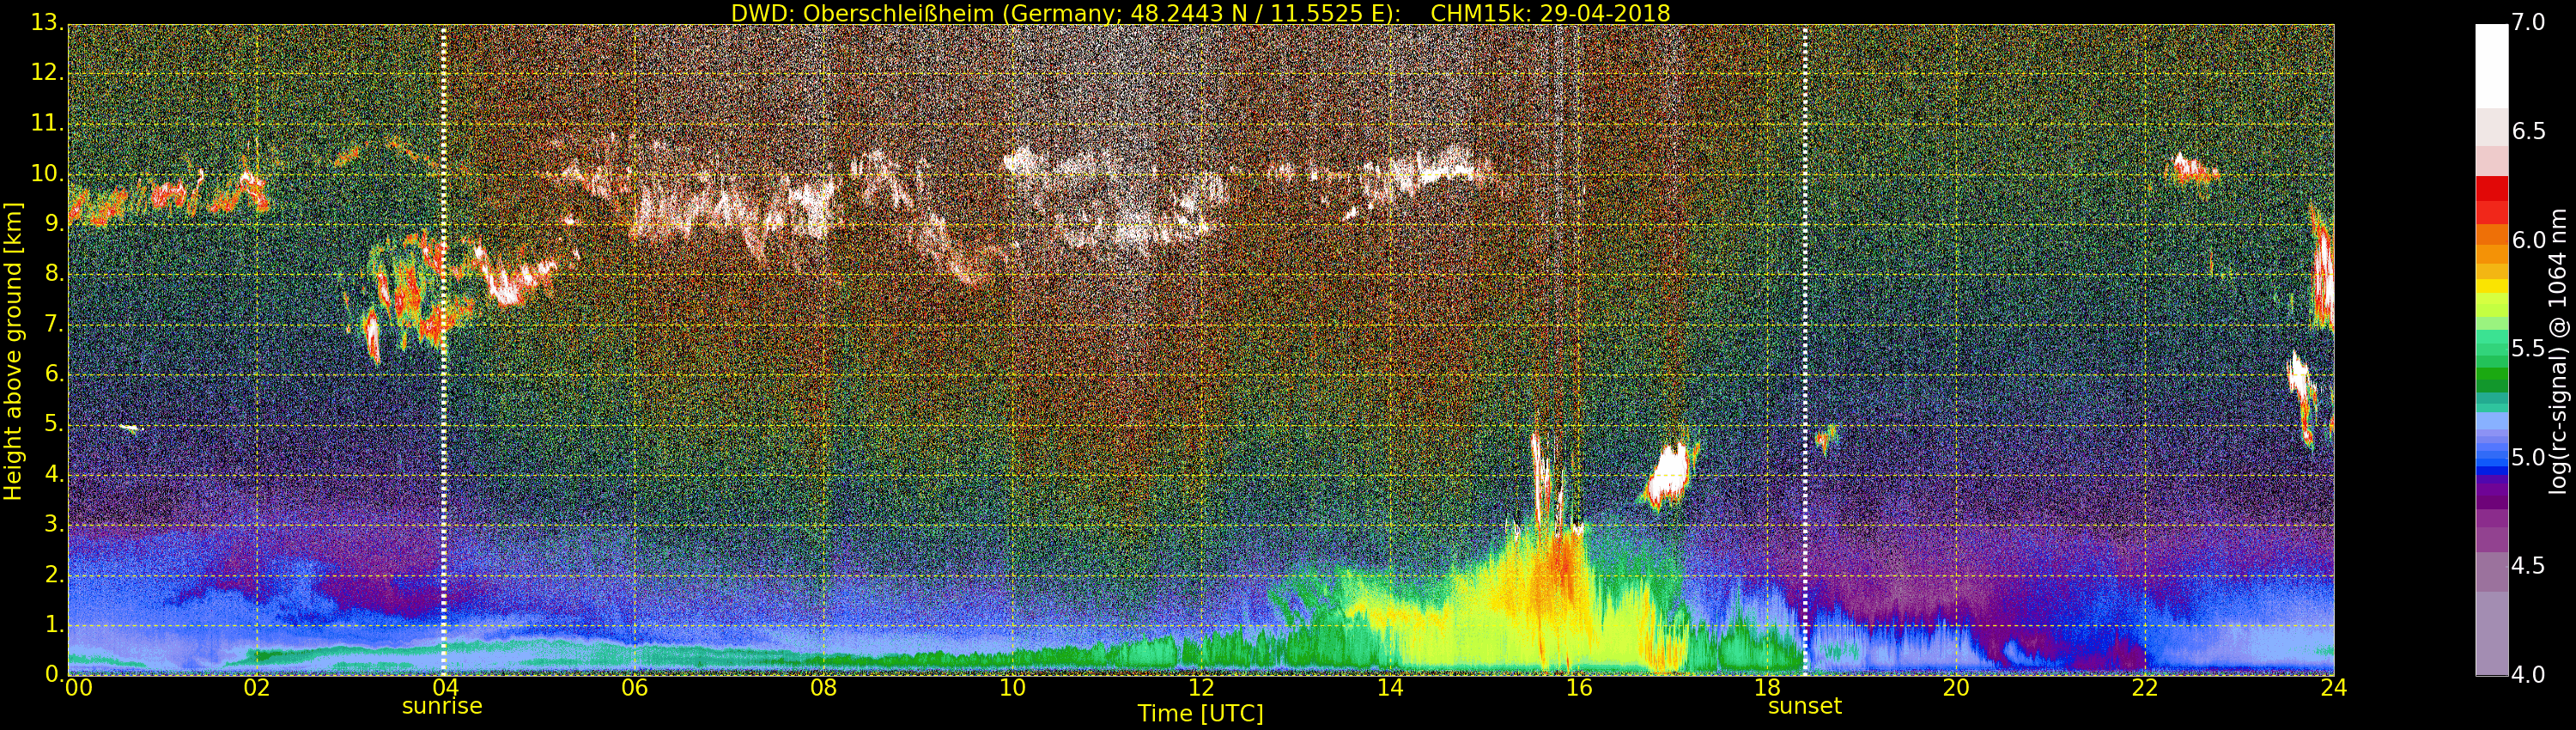Click the '4.5' colorbar value
The width and height of the screenshot is (2576, 730).
(x=2529, y=566)
